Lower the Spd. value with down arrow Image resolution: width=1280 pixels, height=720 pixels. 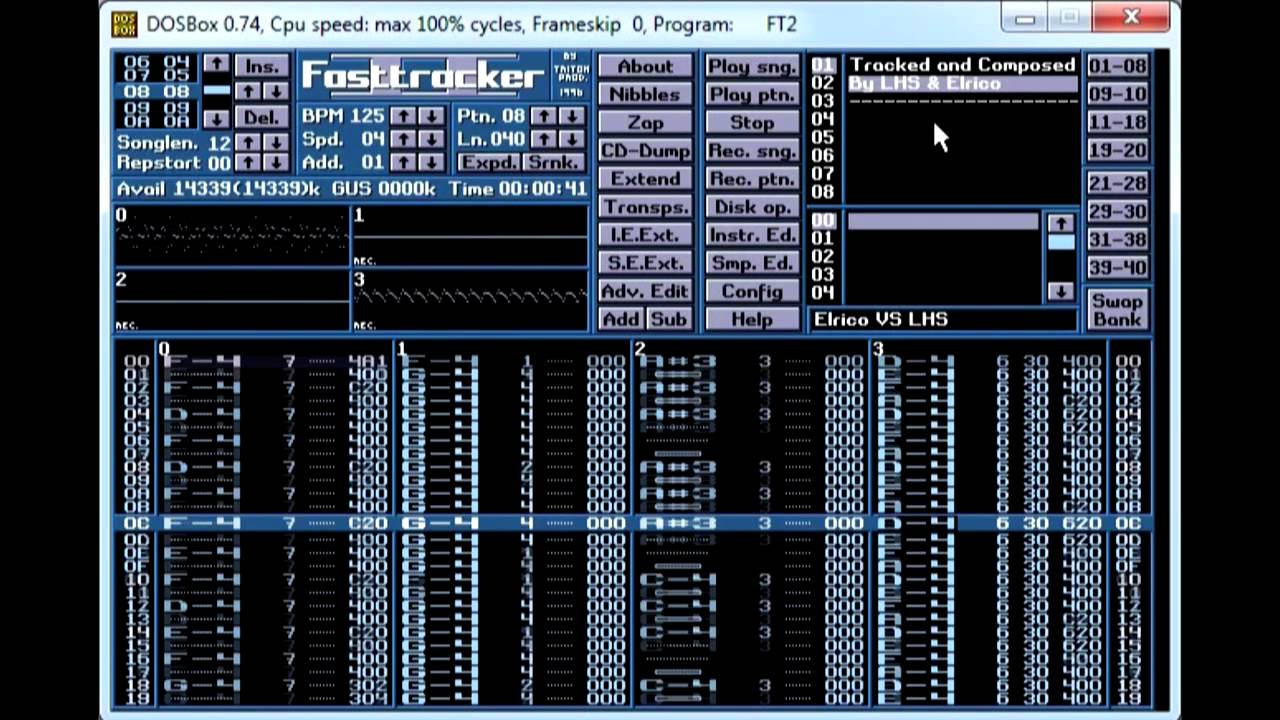(431, 139)
